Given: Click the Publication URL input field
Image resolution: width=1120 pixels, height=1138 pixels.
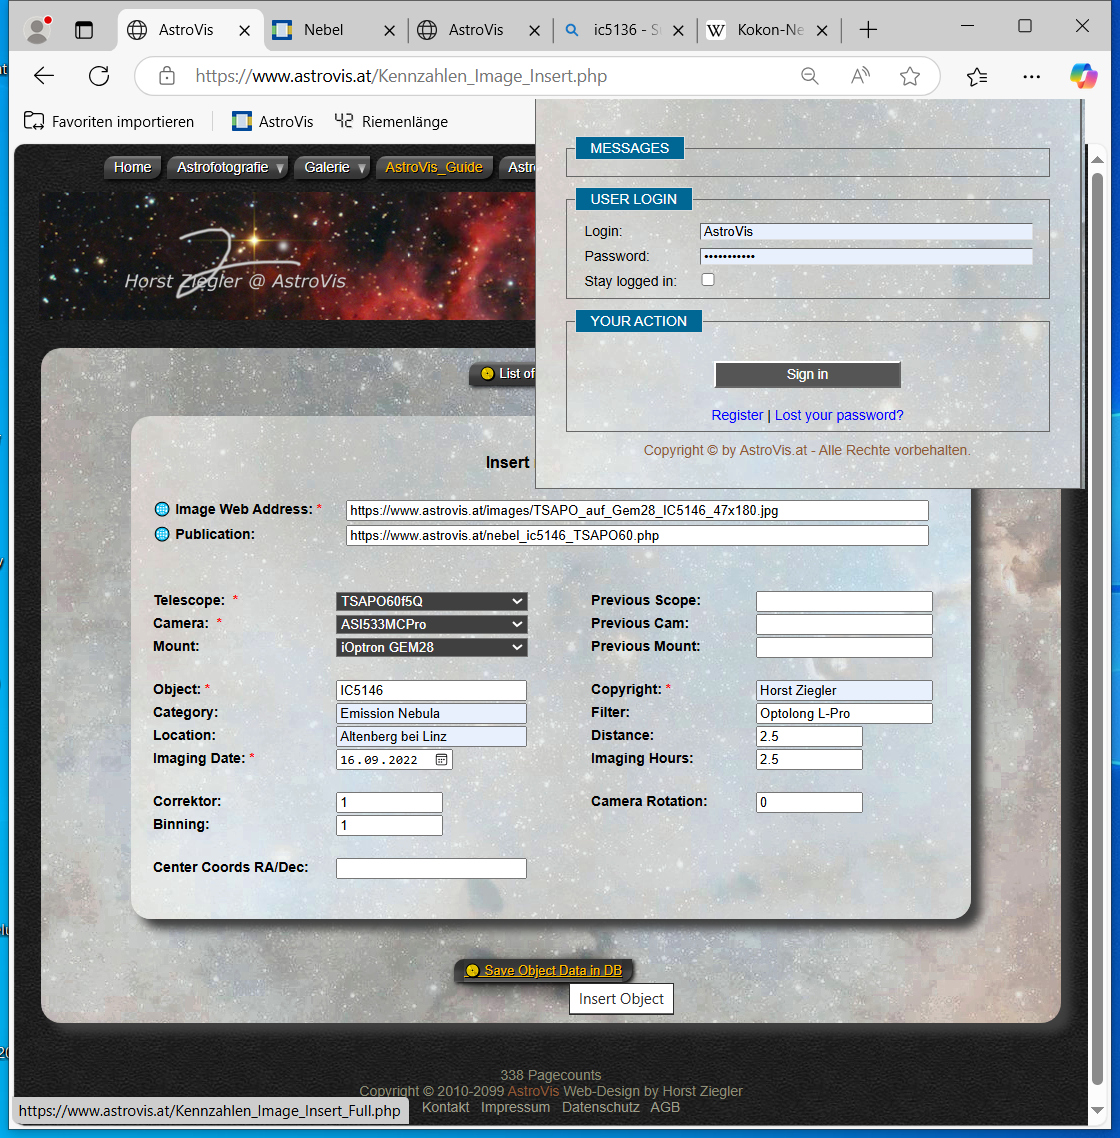Looking at the screenshot, I should coord(637,536).
